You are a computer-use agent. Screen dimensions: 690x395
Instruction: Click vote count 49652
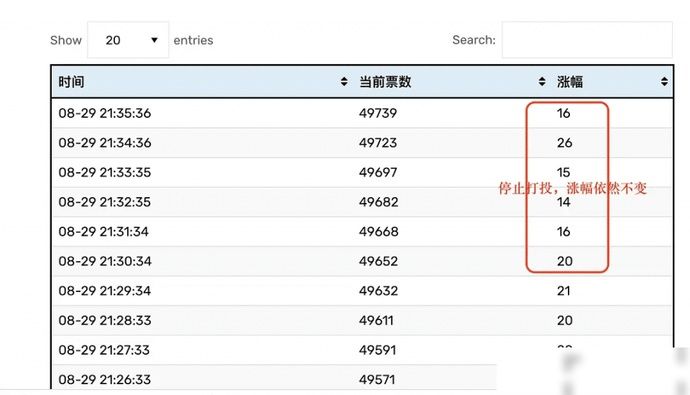click(378, 261)
